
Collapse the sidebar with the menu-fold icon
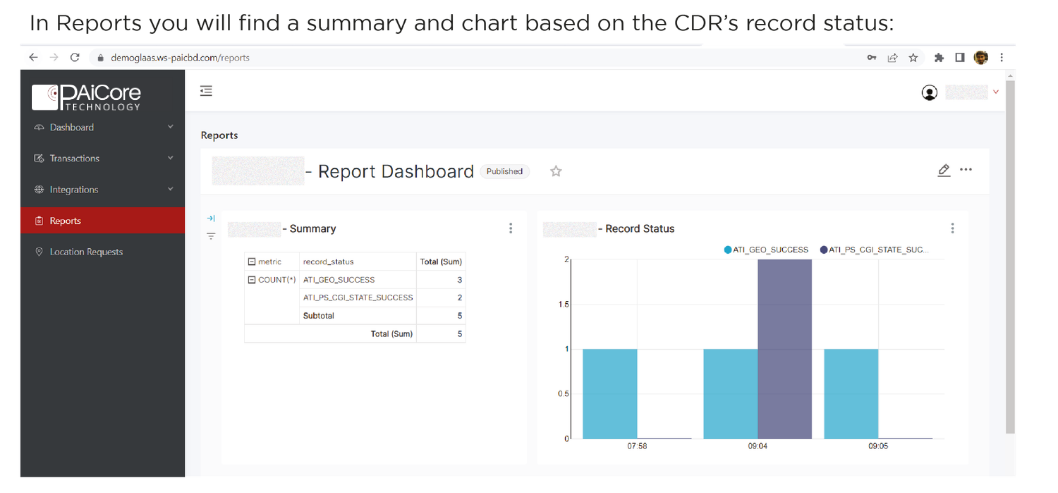point(206,91)
